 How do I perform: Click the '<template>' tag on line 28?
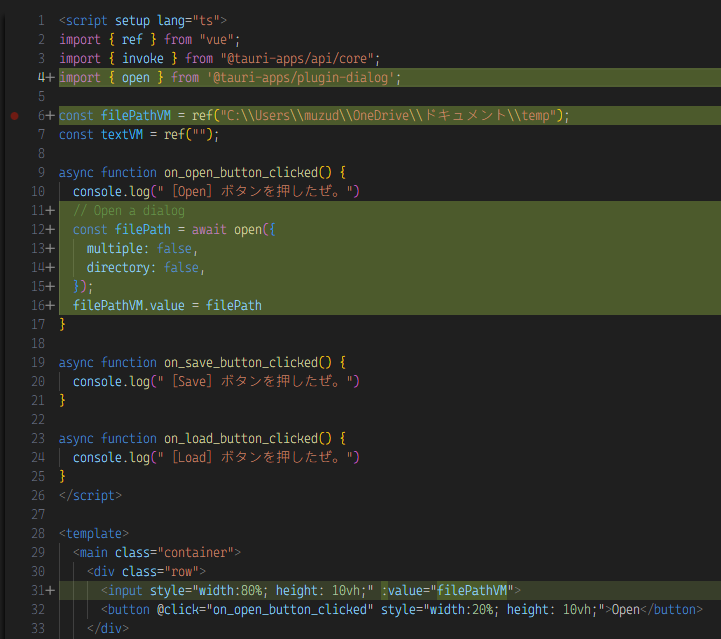click(x=94, y=534)
